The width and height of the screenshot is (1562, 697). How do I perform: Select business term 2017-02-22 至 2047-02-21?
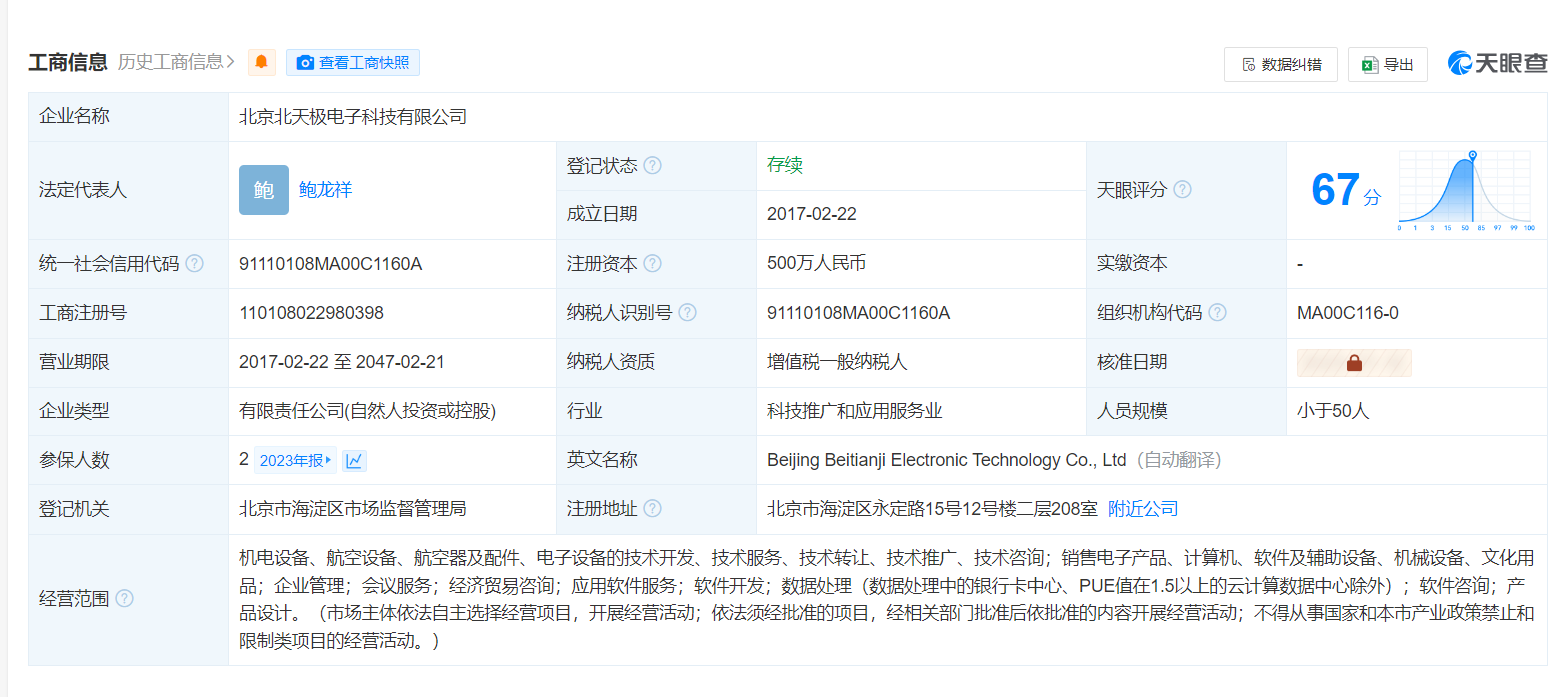pos(342,362)
